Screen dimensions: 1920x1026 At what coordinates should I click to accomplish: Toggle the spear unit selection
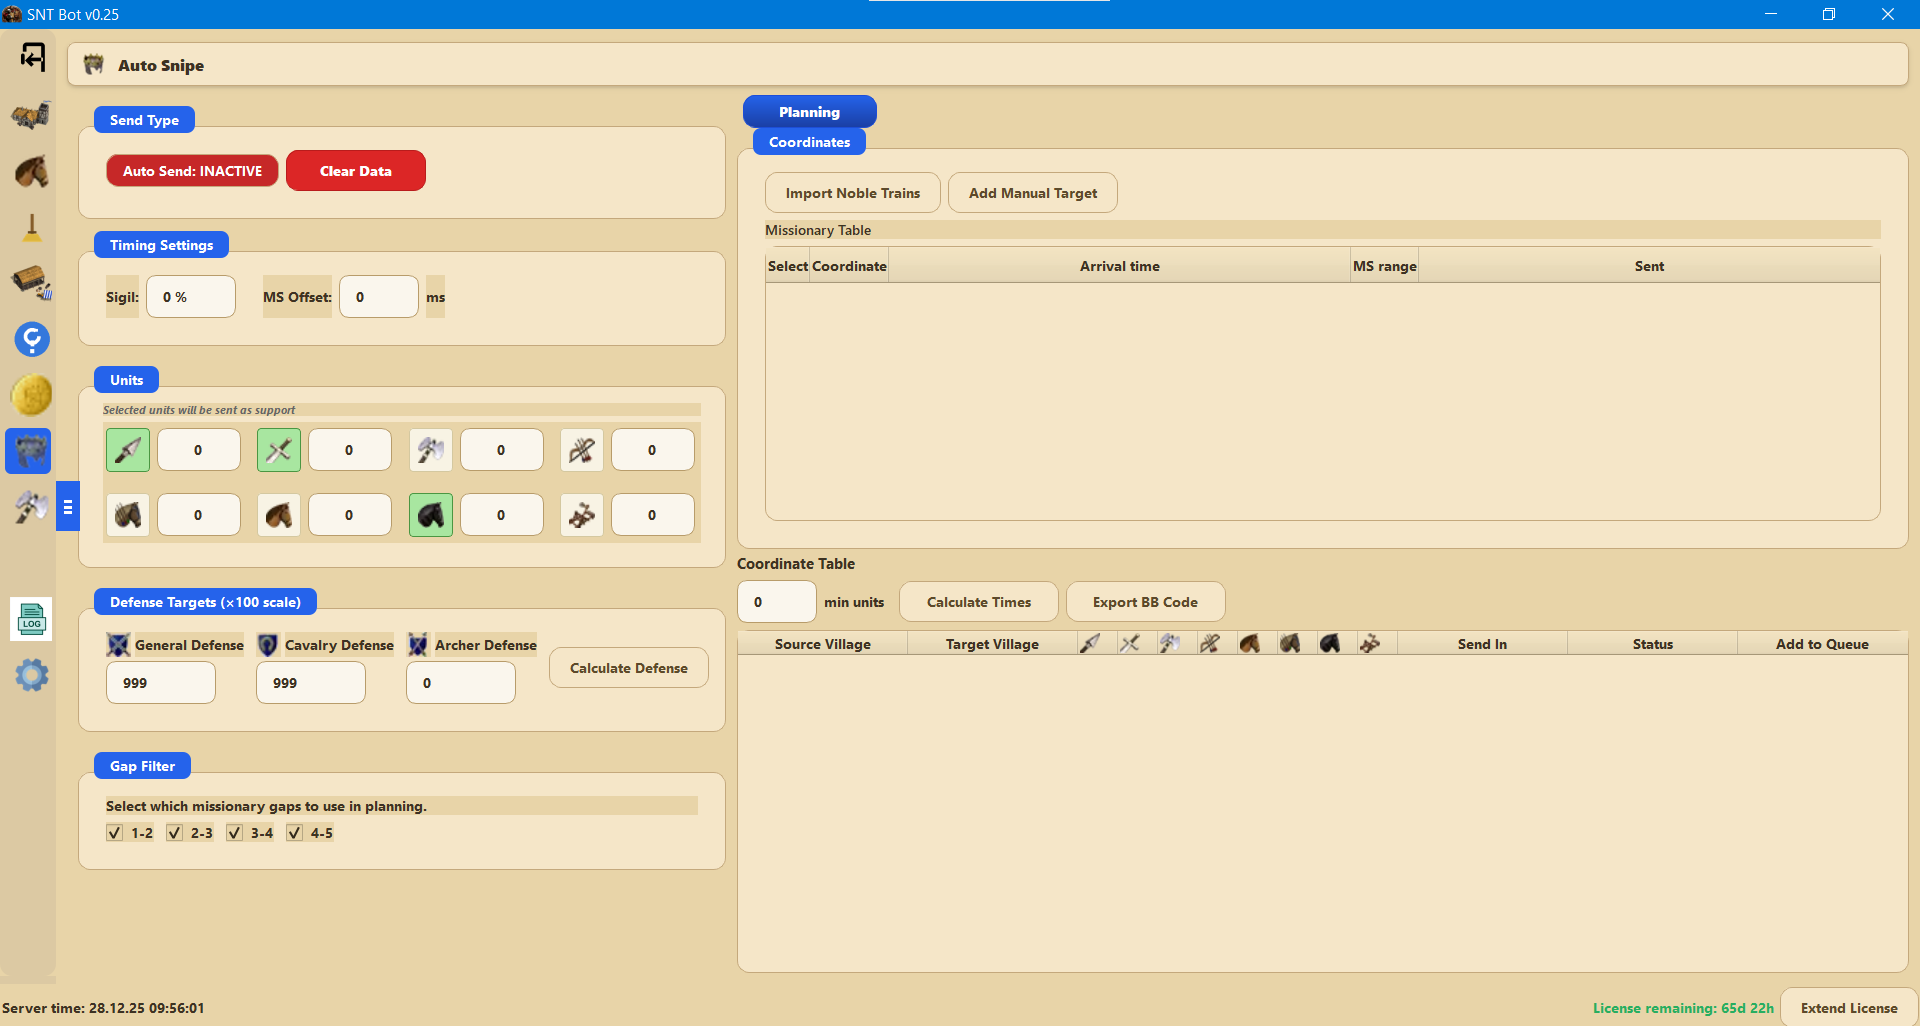pos(128,450)
